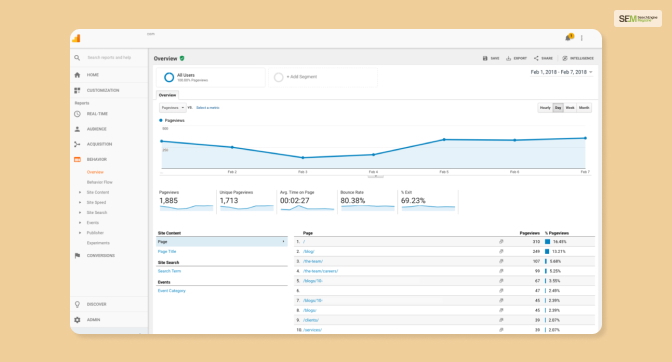
Task: Switch chart granularity to Month
Action: point(584,108)
